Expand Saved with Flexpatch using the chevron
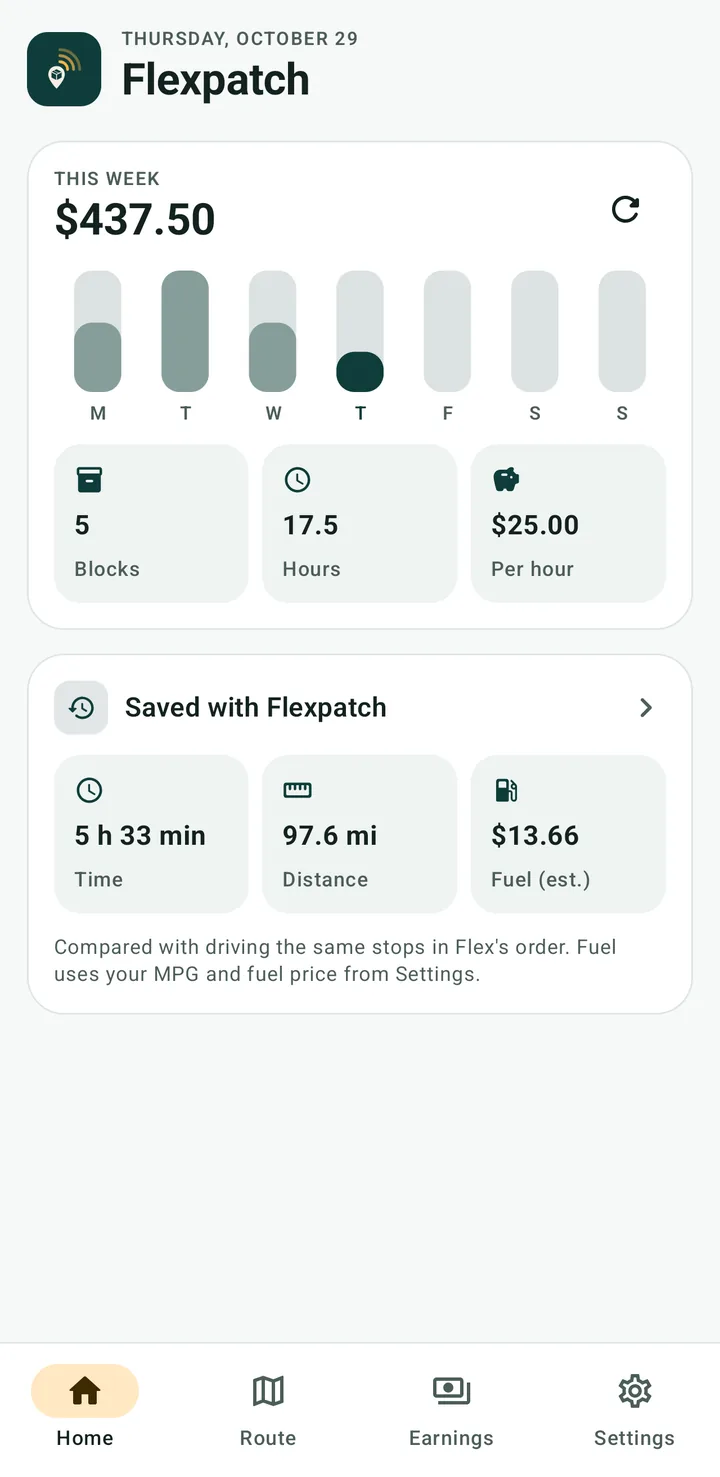Viewport: 720px width, 1477px height. coord(646,708)
